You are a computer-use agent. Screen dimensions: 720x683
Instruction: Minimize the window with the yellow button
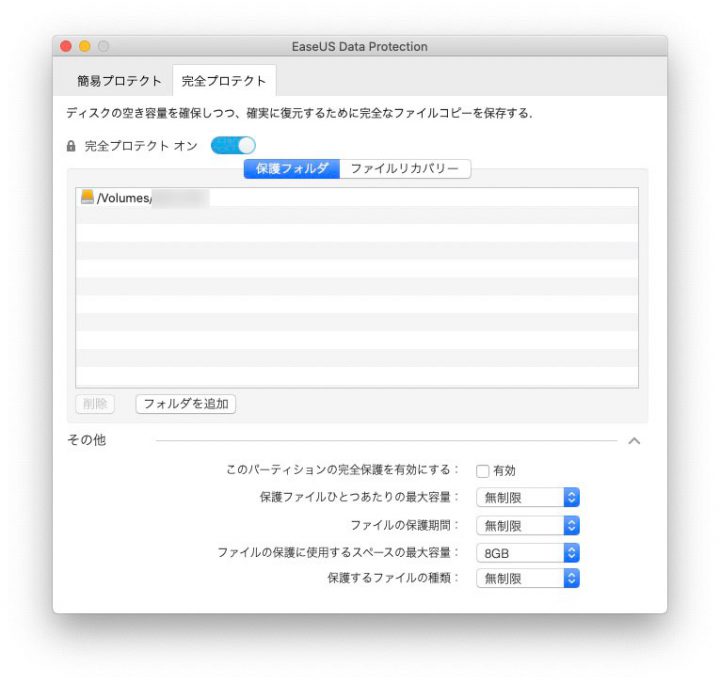coord(84,46)
